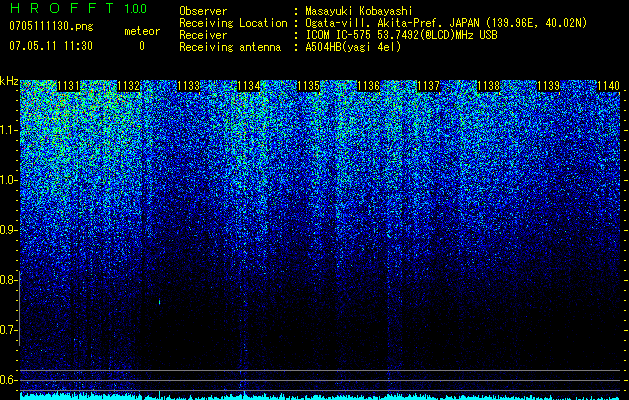This screenshot has width=629, height=400.
Task: Click the 0.7 kHz axis tick label
Action: click(9, 330)
